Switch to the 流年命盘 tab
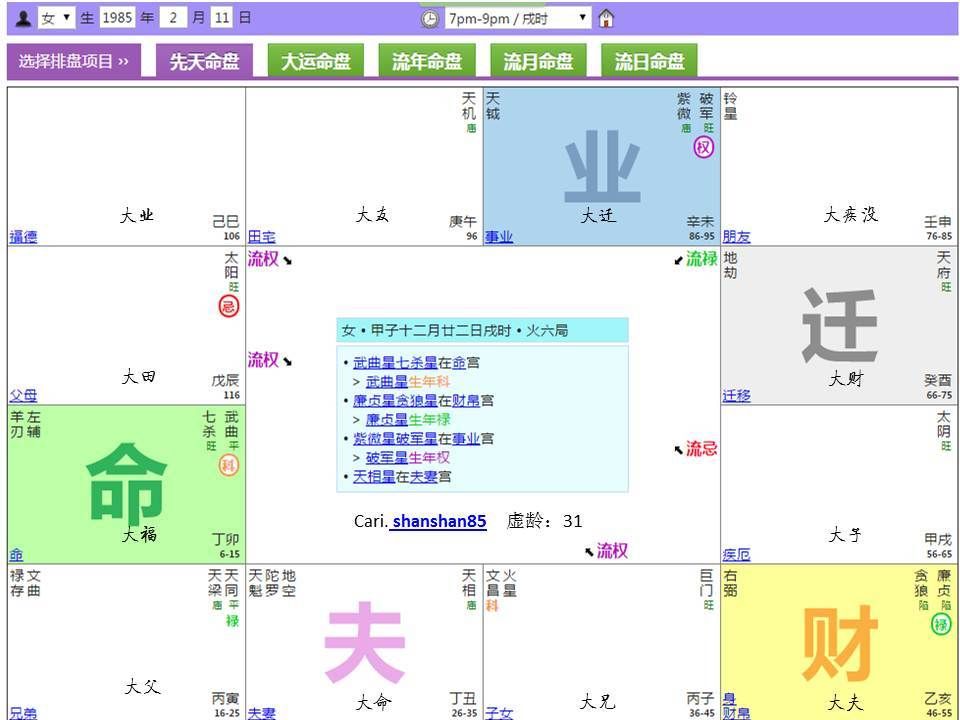The height and width of the screenshot is (720, 960). [427, 61]
